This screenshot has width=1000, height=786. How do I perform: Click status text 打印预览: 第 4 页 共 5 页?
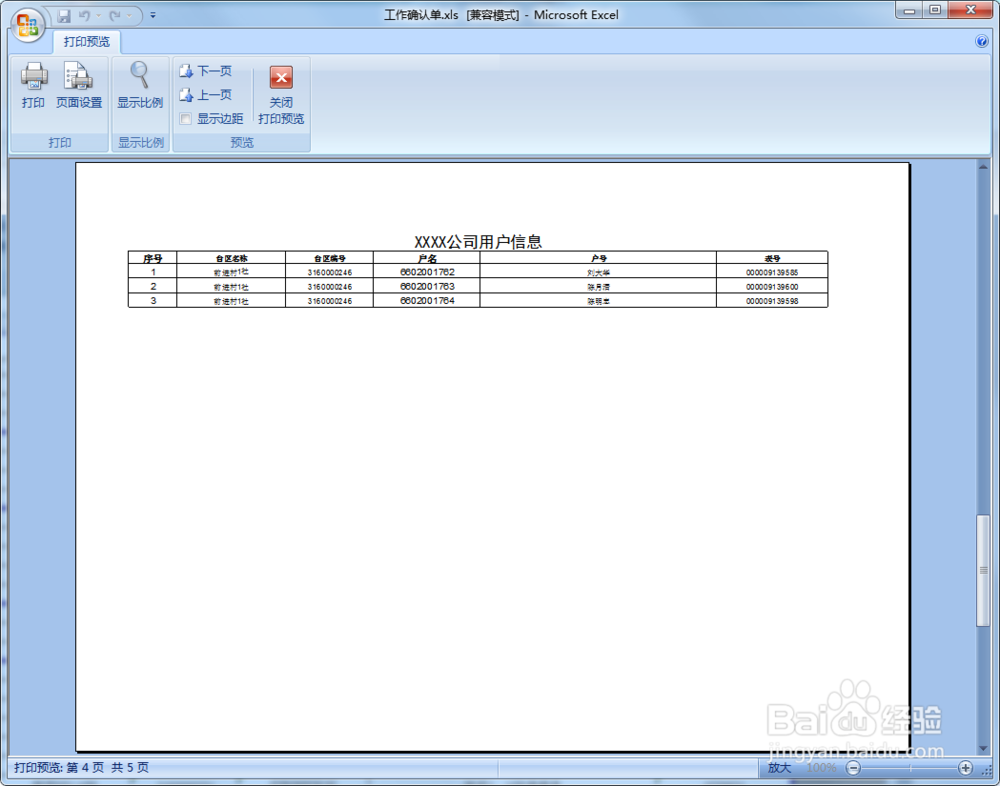tap(82, 767)
